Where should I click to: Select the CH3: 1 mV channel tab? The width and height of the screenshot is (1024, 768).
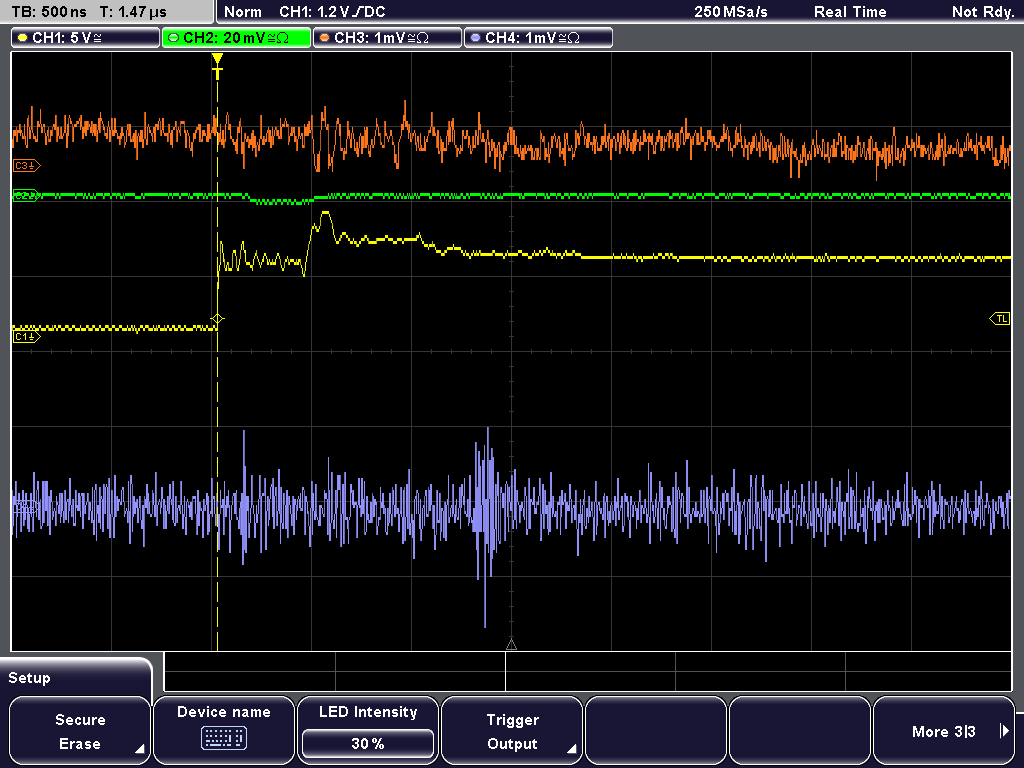coord(387,38)
